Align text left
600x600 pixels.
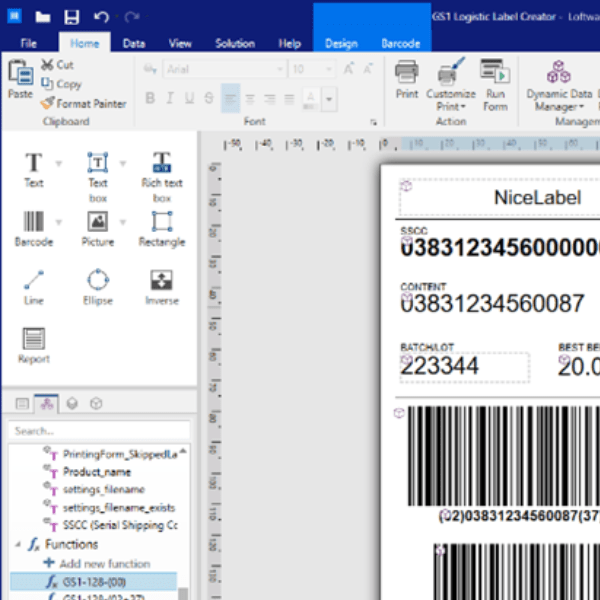click(x=230, y=98)
